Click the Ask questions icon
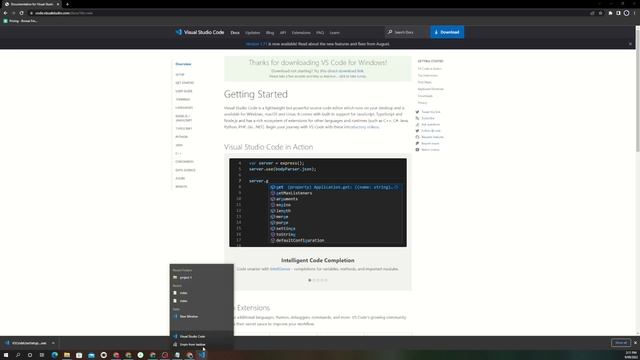This screenshot has height=360, width=640. point(417,124)
